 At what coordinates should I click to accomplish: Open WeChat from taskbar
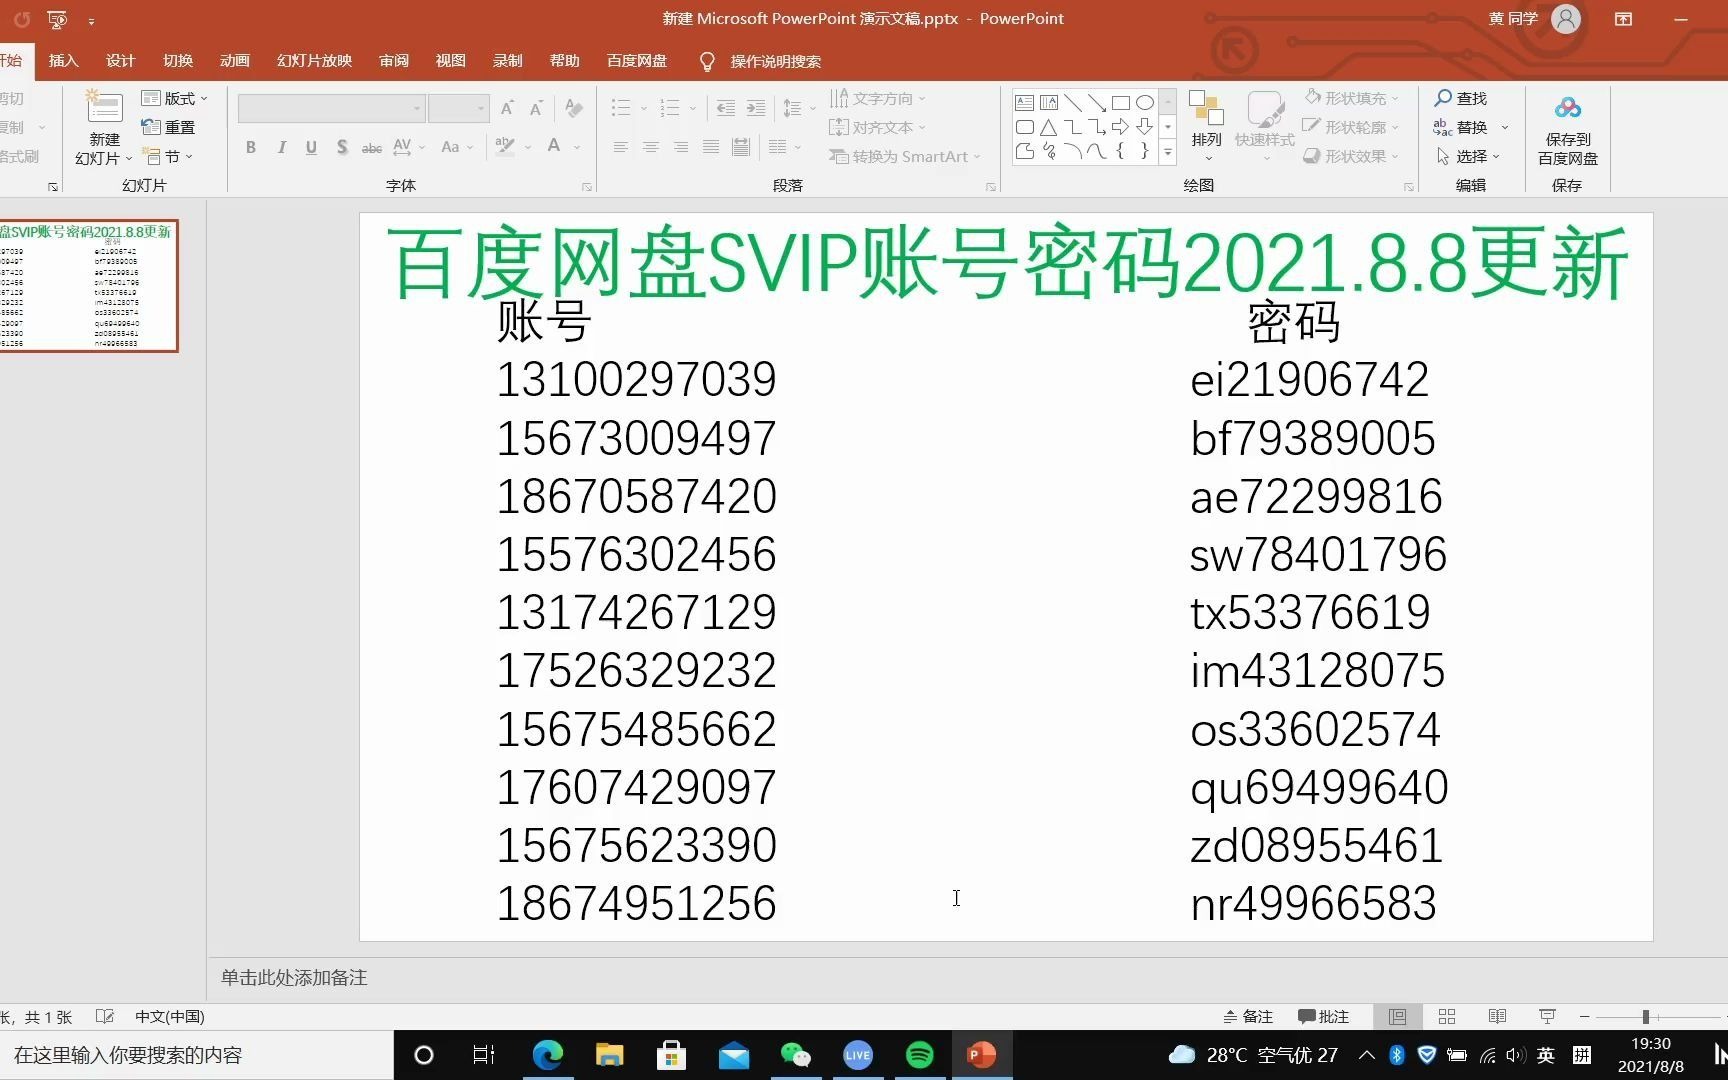[x=796, y=1055]
